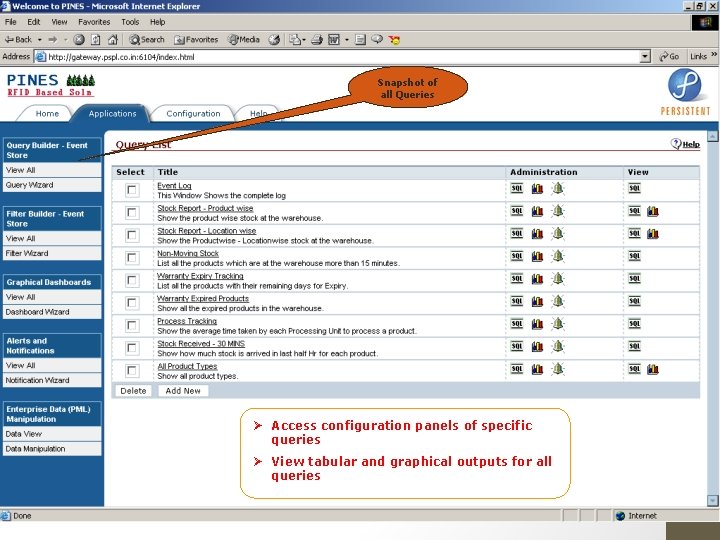Tick the Non-Moving Stock checkbox
The width and height of the screenshot is (720, 540).
click(x=132, y=258)
